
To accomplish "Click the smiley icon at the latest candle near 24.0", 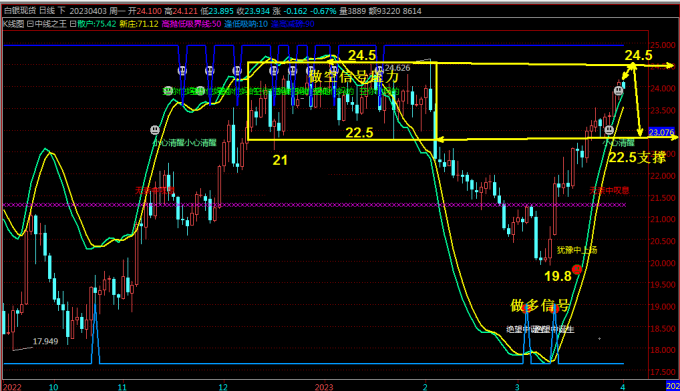I will [x=618, y=91].
